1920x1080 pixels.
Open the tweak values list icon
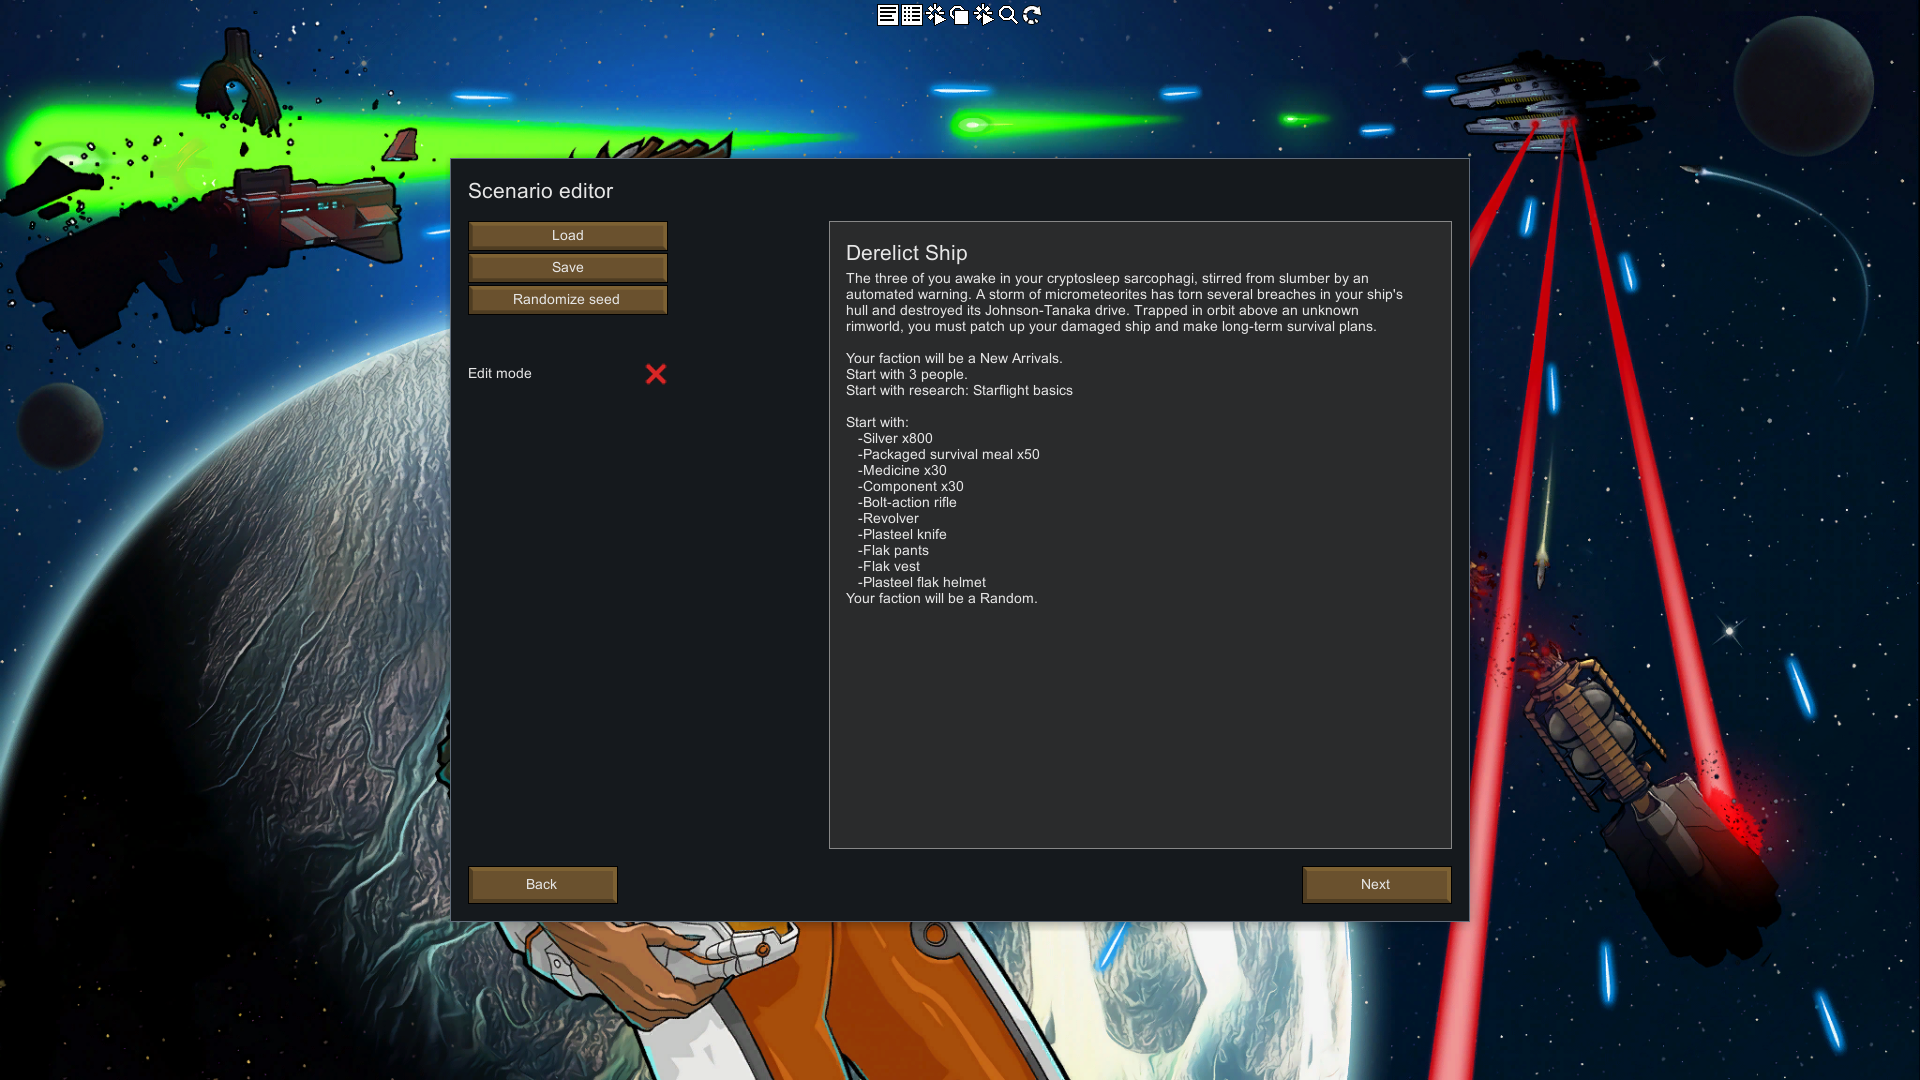pyautogui.click(x=911, y=15)
